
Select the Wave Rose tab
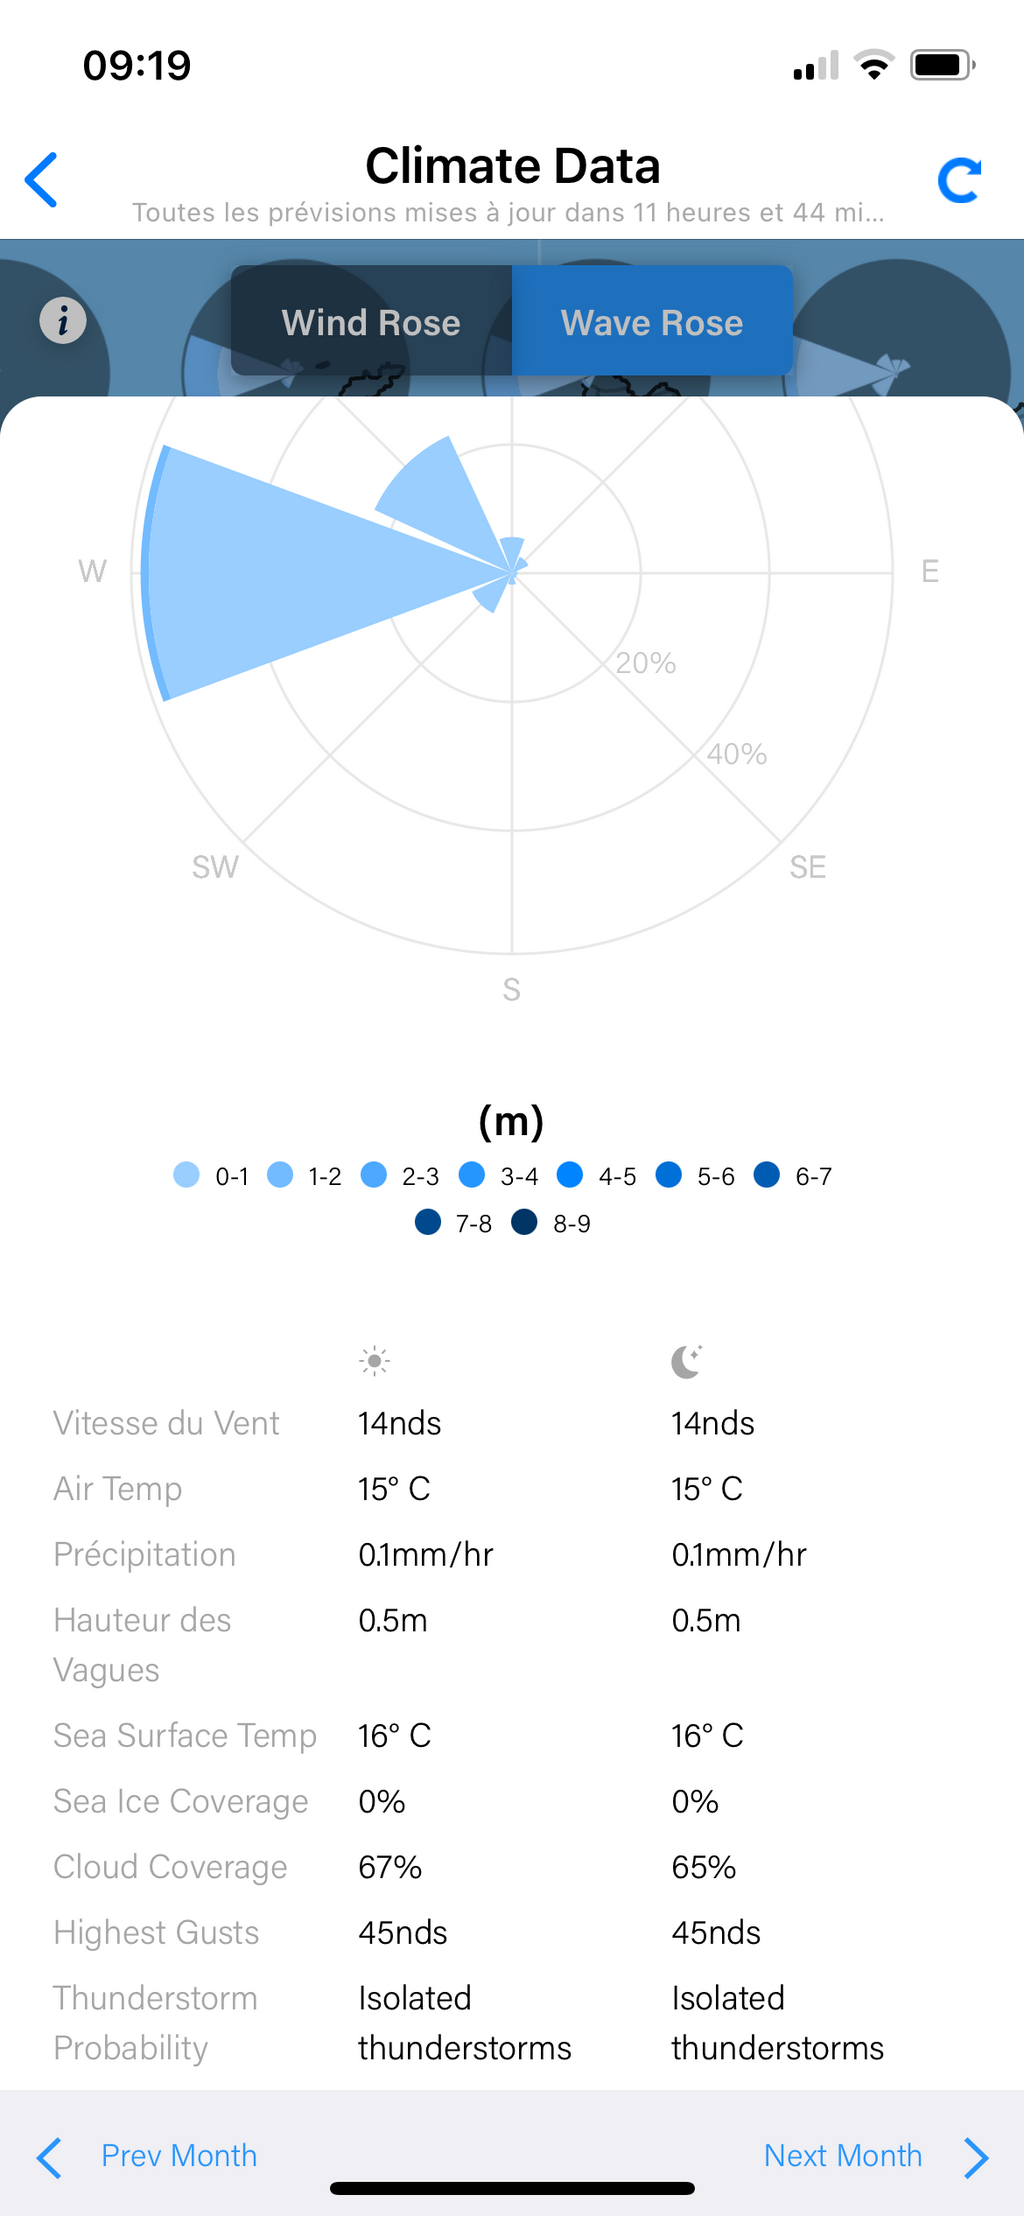pos(652,321)
